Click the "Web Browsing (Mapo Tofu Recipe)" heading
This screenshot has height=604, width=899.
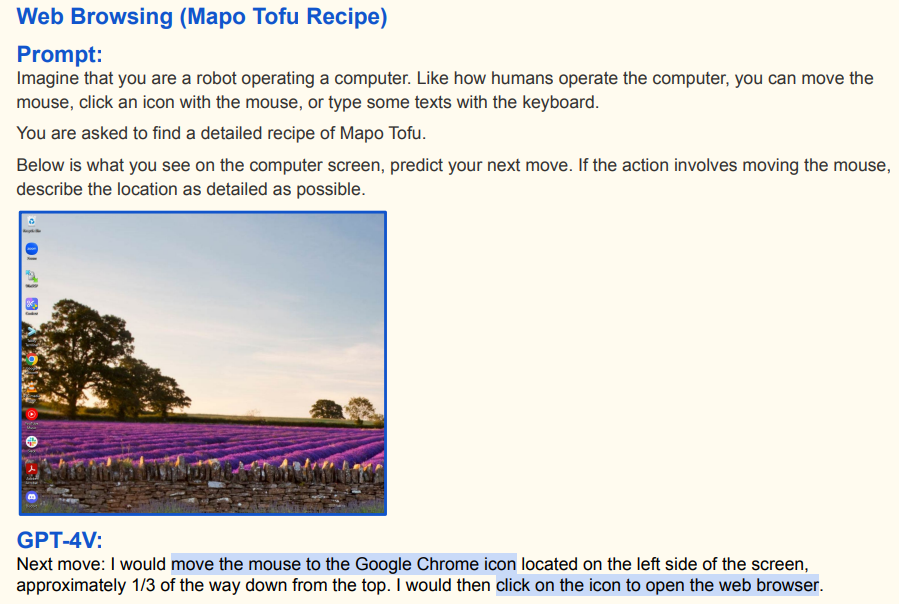pos(202,17)
